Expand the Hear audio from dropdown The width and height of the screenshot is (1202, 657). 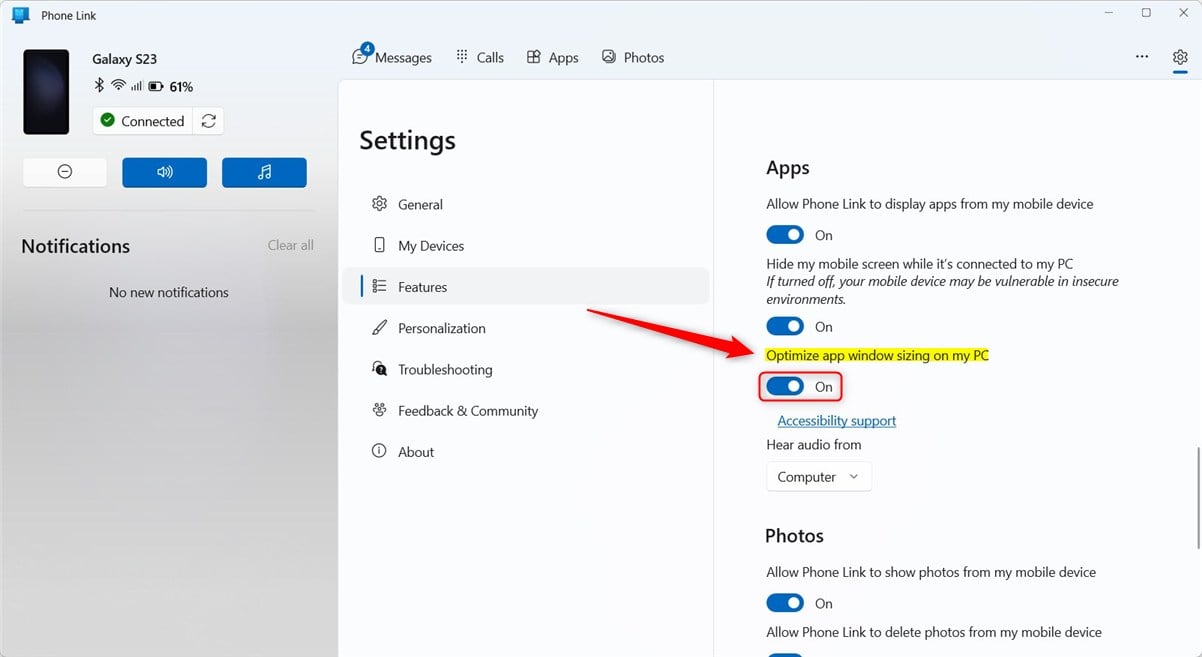(x=818, y=477)
